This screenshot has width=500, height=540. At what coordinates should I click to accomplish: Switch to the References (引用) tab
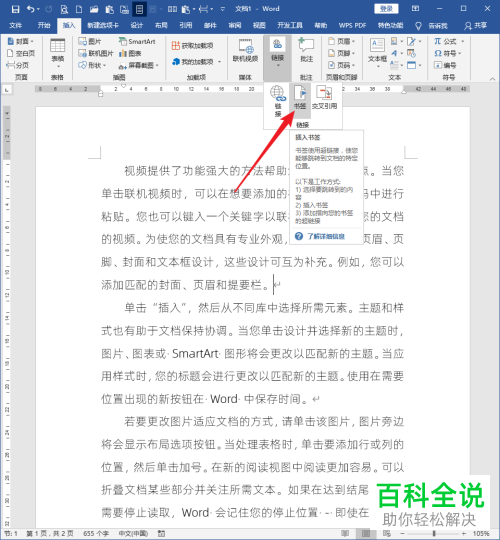coord(186,25)
